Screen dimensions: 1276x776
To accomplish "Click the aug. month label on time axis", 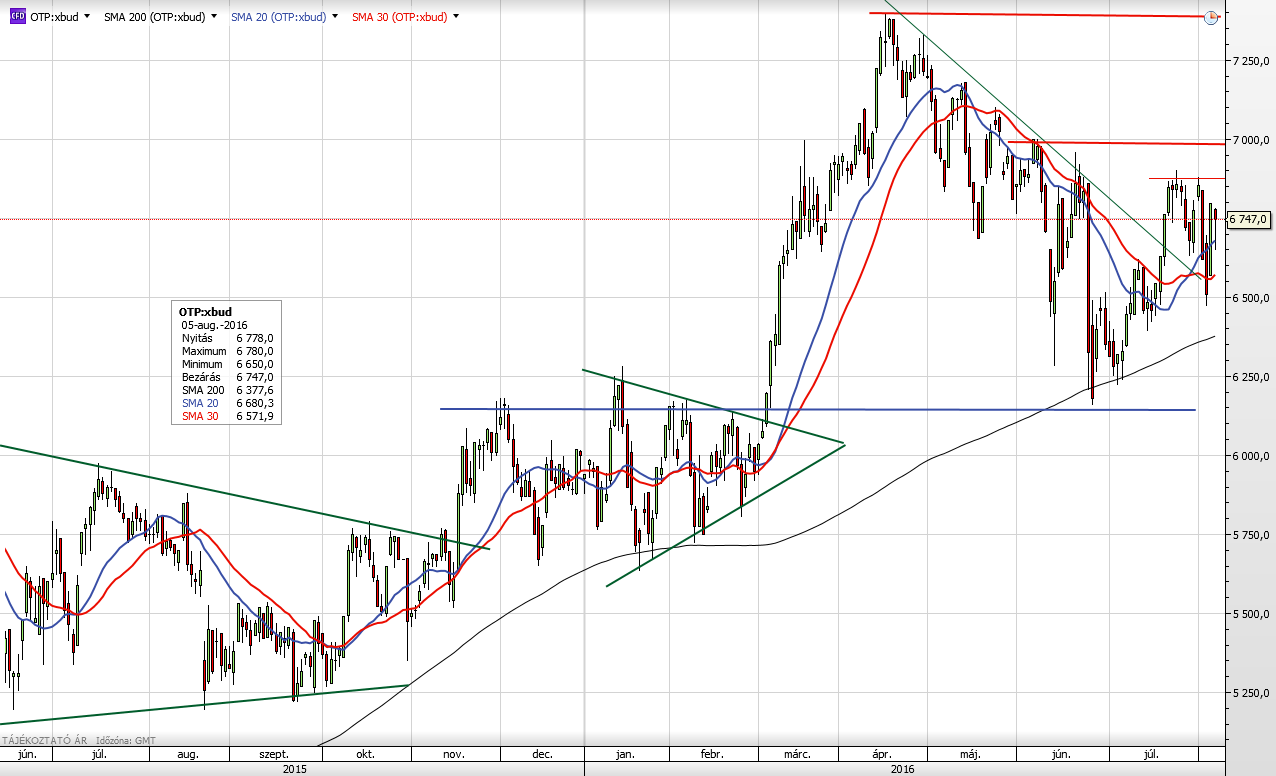I will tap(188, 754).
